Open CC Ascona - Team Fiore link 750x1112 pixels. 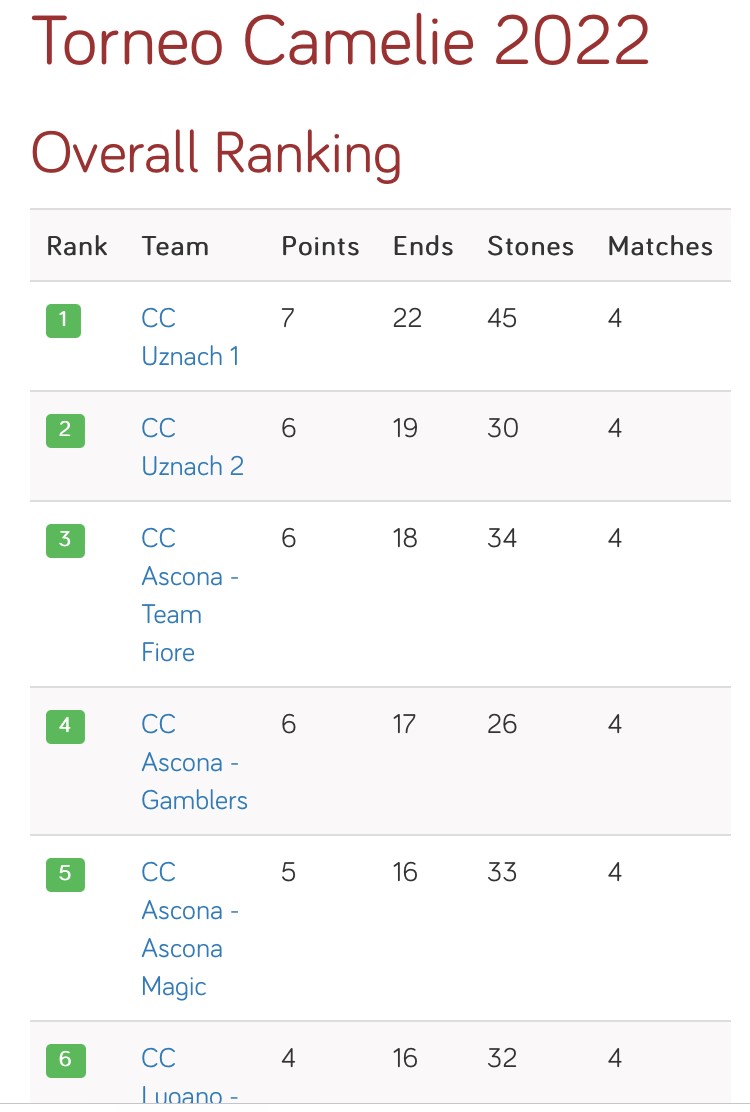[190, 595]
